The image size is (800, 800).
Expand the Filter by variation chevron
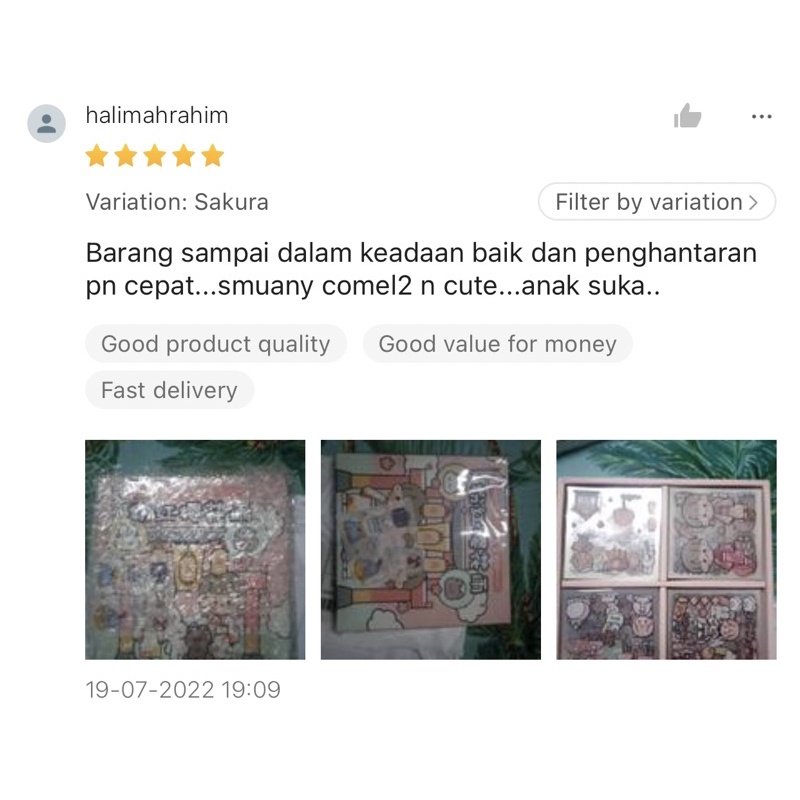point(753,203)
